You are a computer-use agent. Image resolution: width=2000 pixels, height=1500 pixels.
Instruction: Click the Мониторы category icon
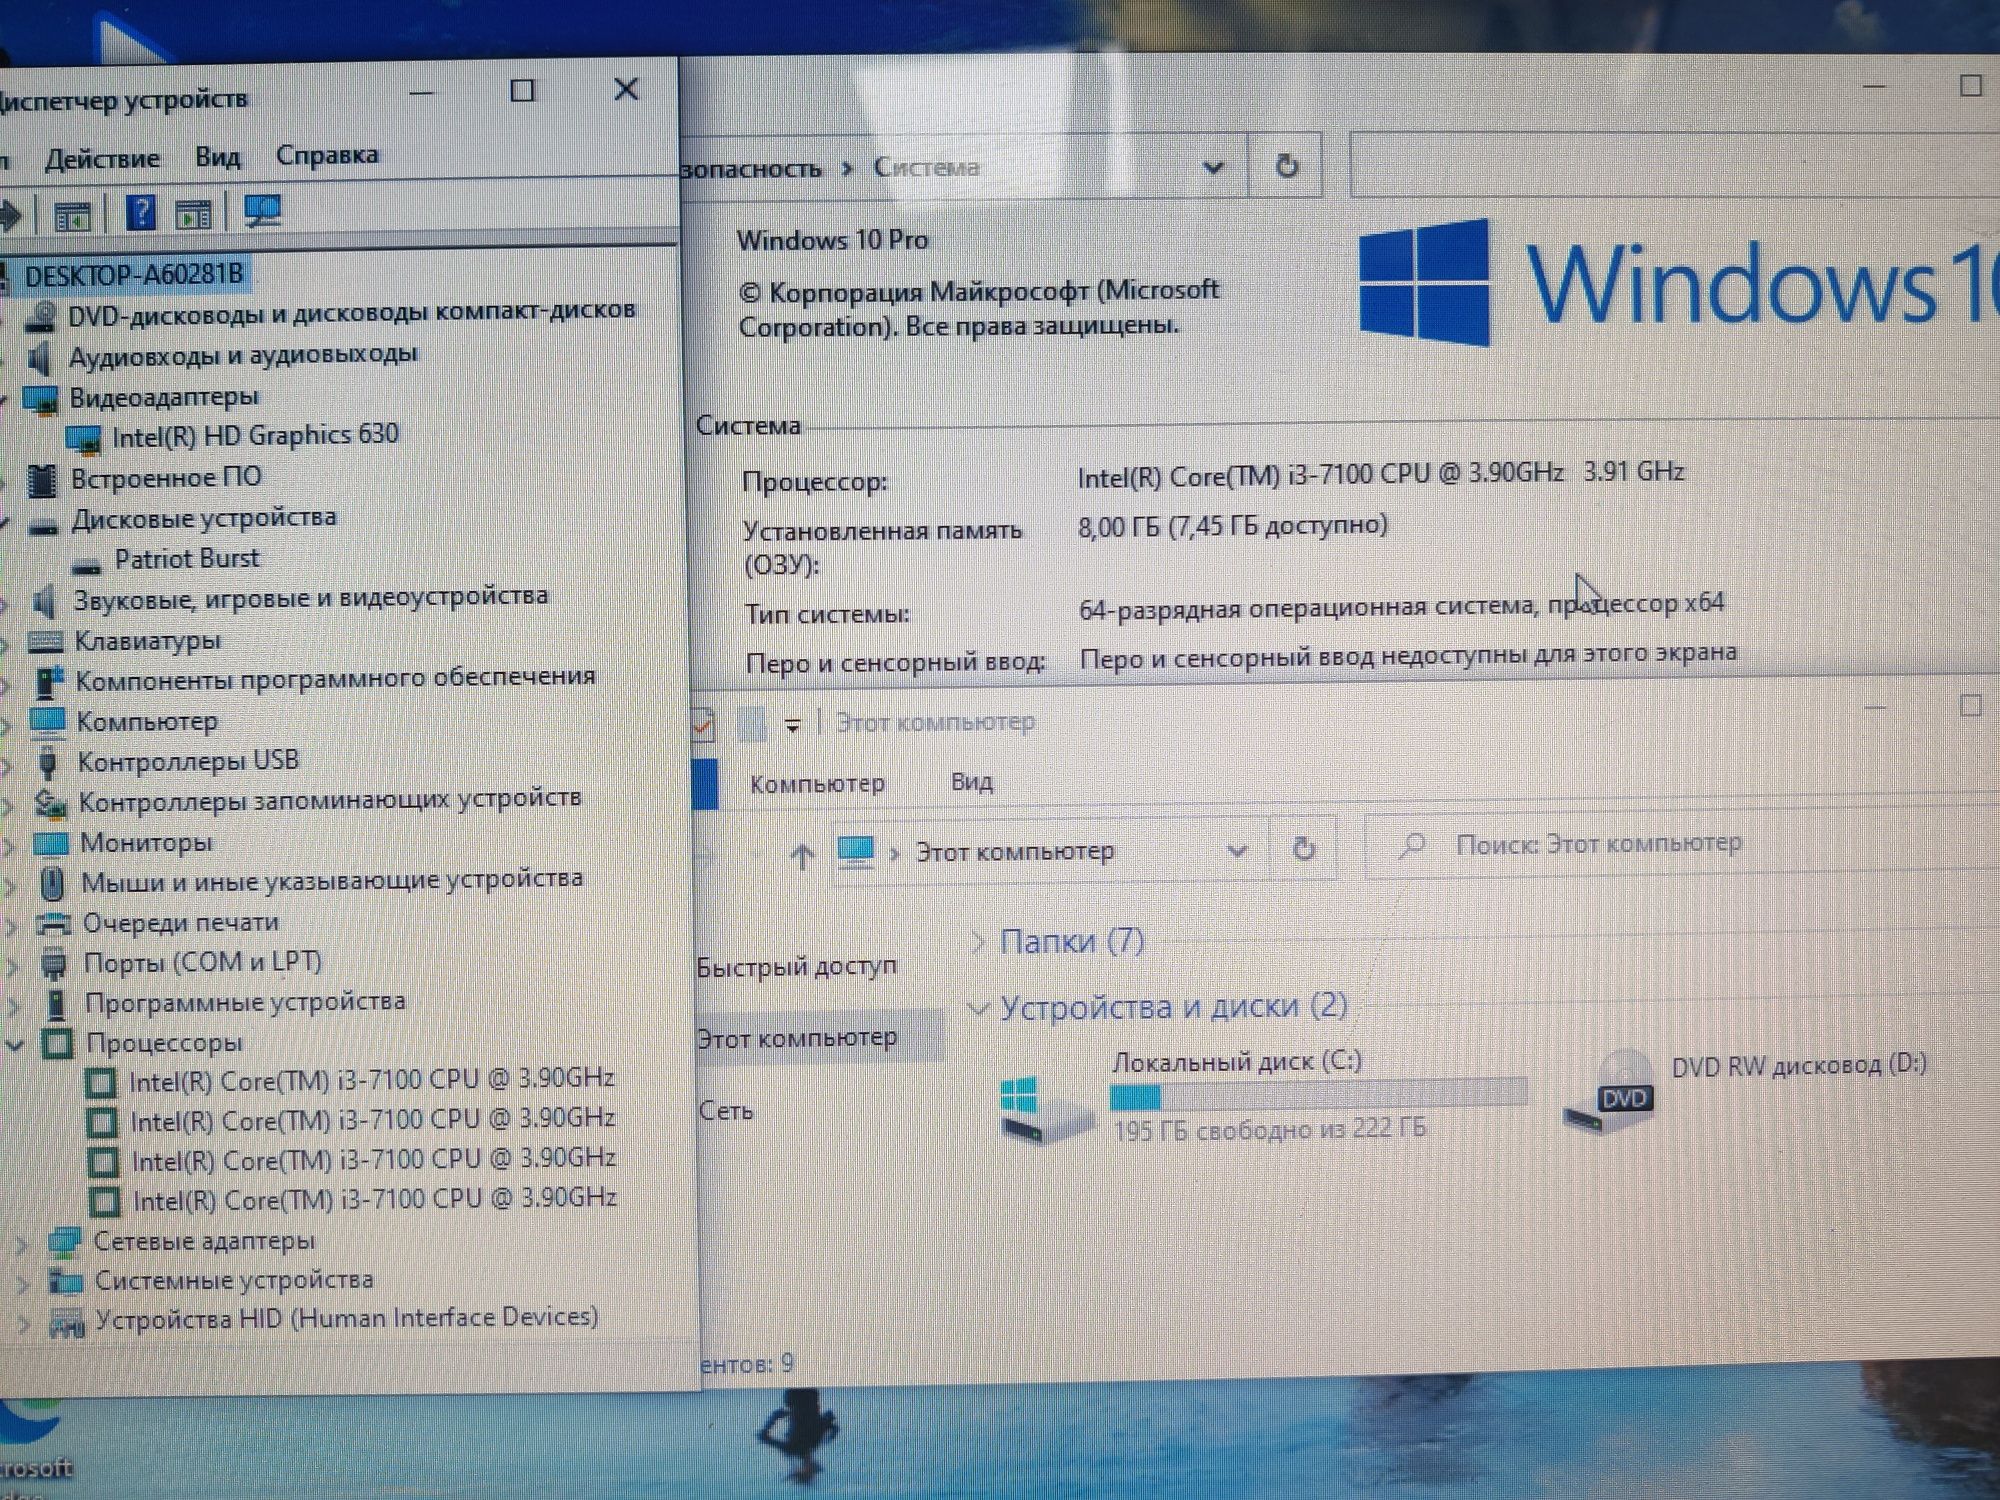click(x=50, y=843)
